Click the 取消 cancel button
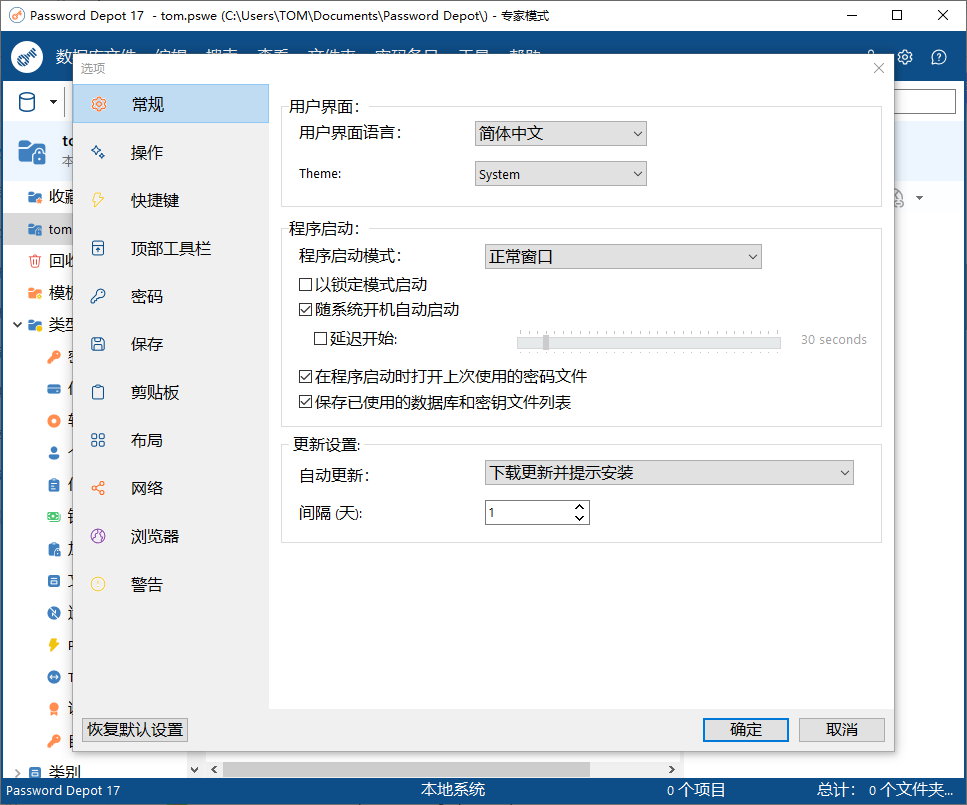The image size is (967, 805). point(842,730)
